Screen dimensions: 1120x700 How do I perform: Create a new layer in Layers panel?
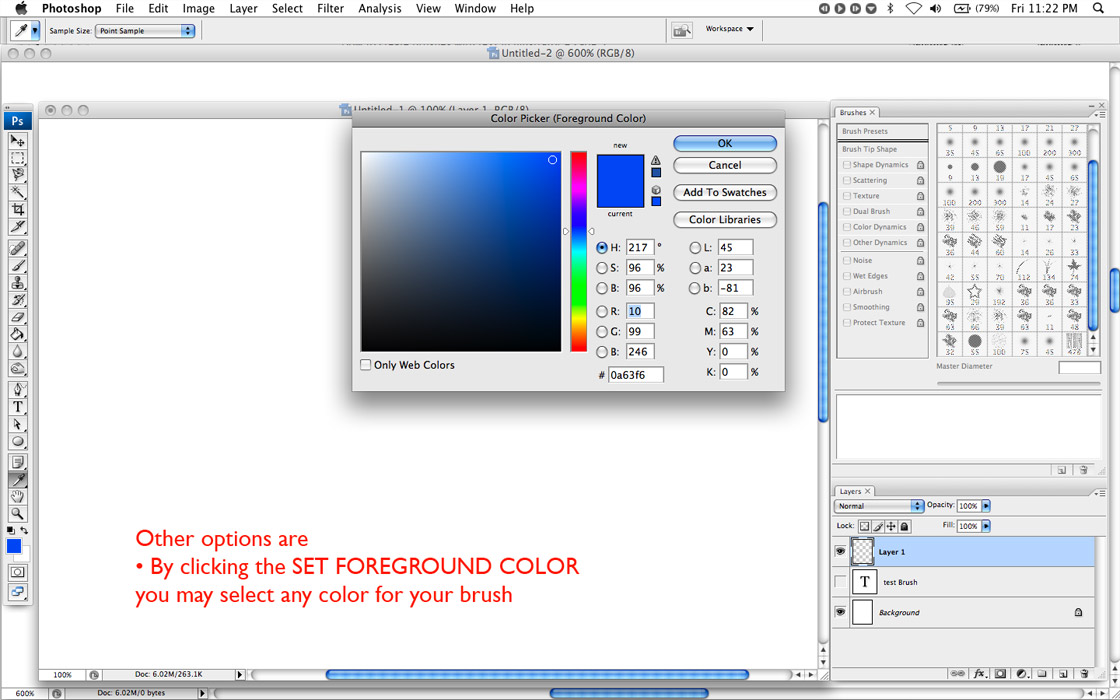[1063, 673]
